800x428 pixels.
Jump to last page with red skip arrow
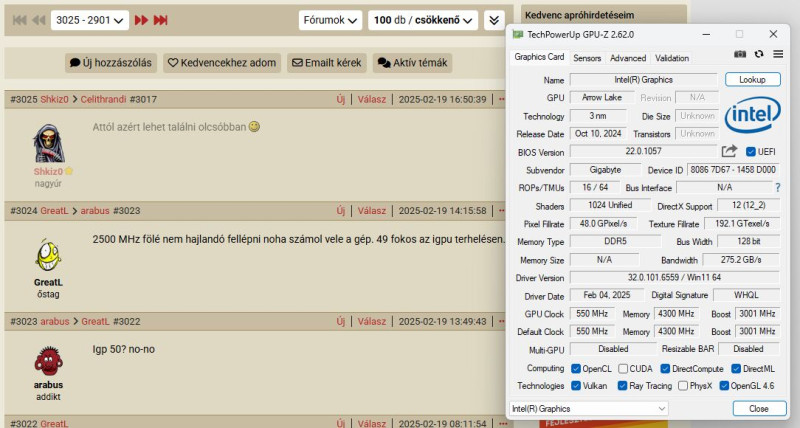161,20
